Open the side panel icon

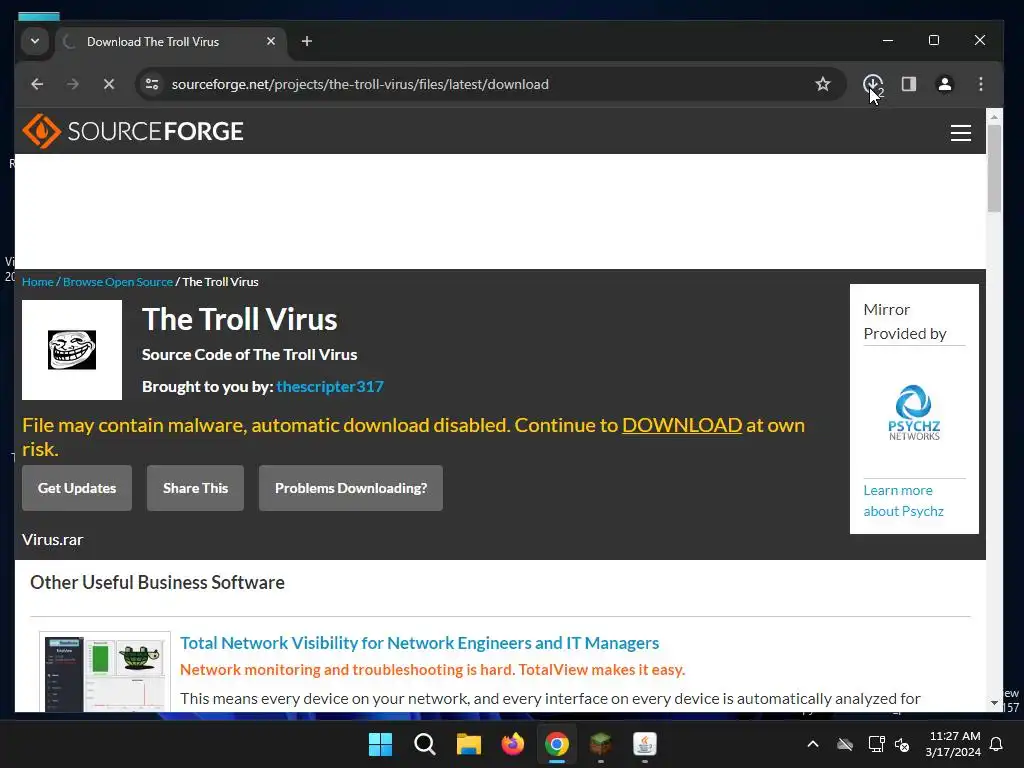pos(908,84)
